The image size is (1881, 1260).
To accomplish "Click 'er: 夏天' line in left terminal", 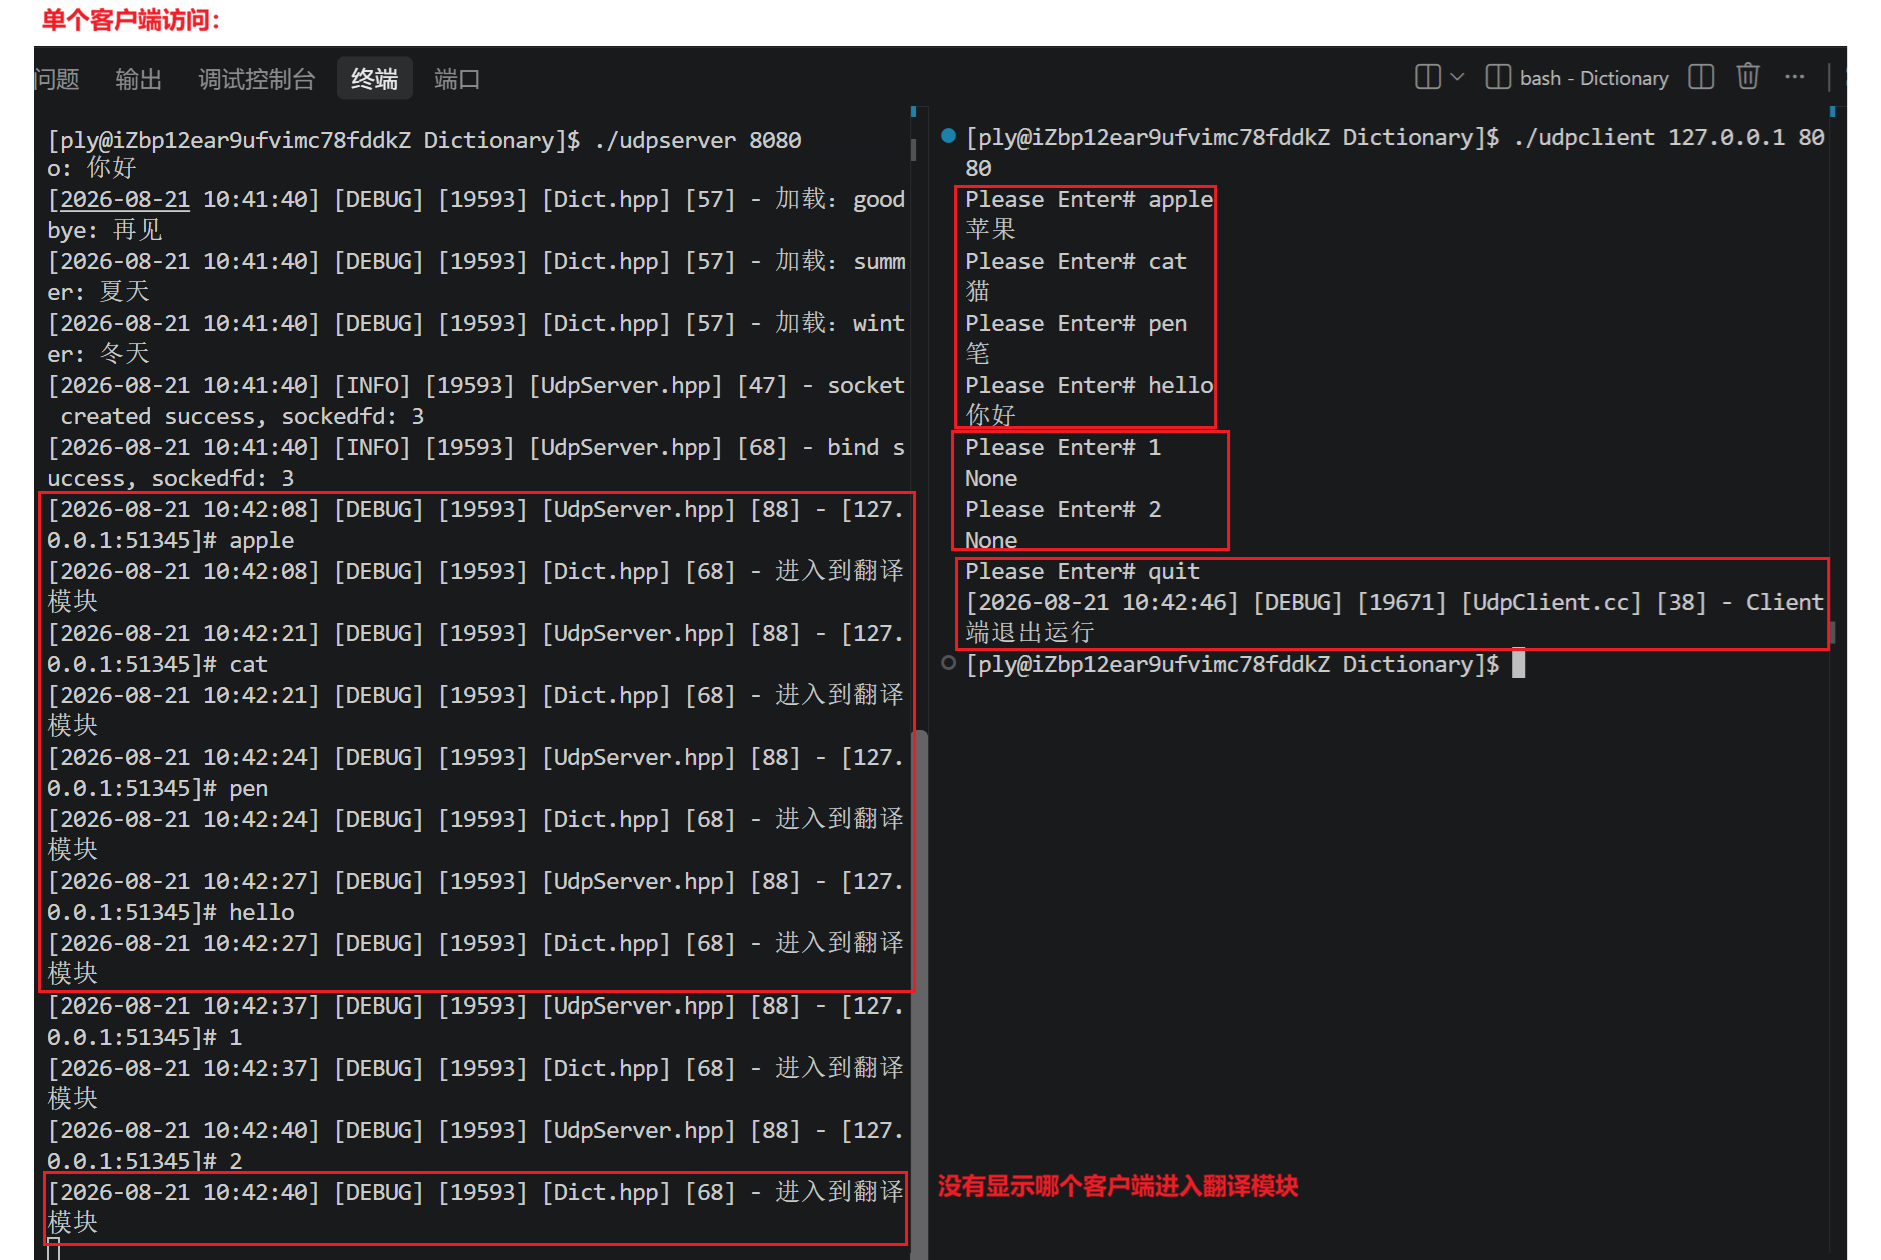I will pyautogui.click(x=98, y=292).
